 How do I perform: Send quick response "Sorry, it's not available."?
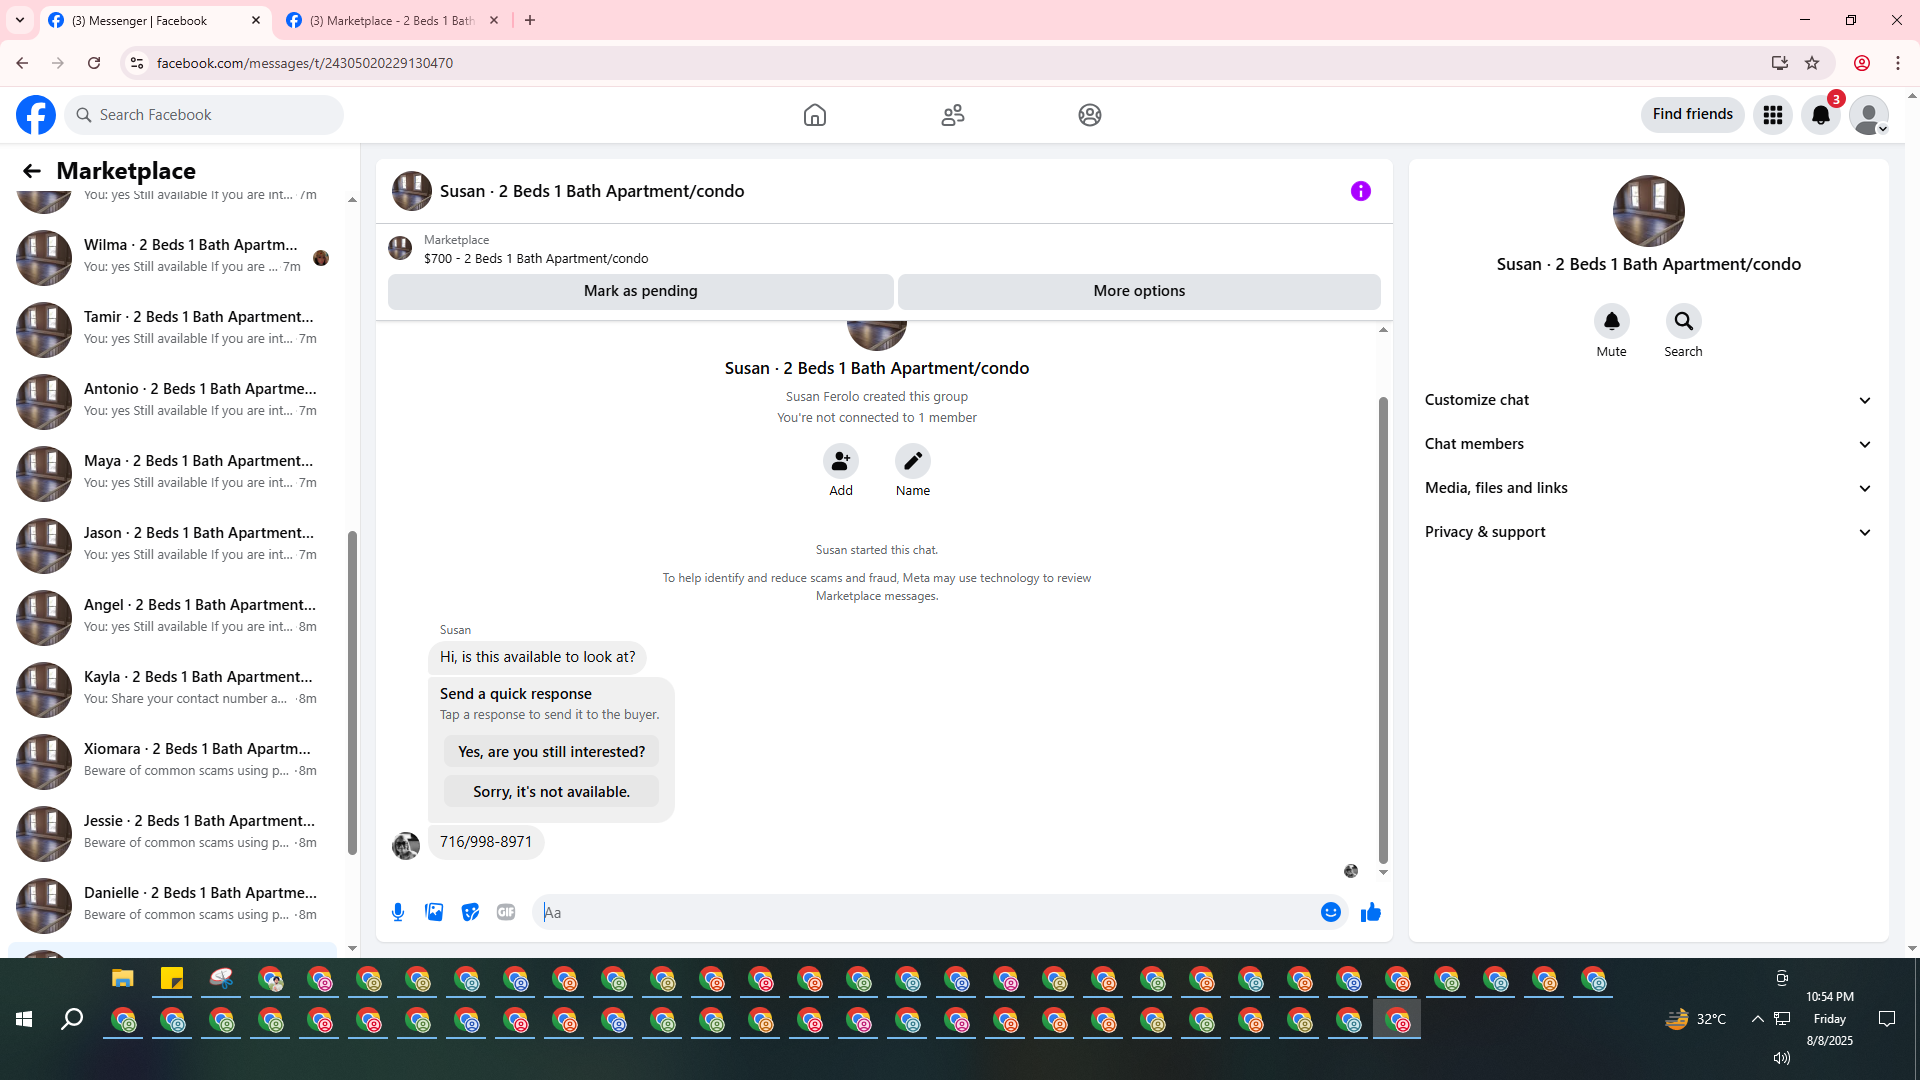(x=551, y=792)
